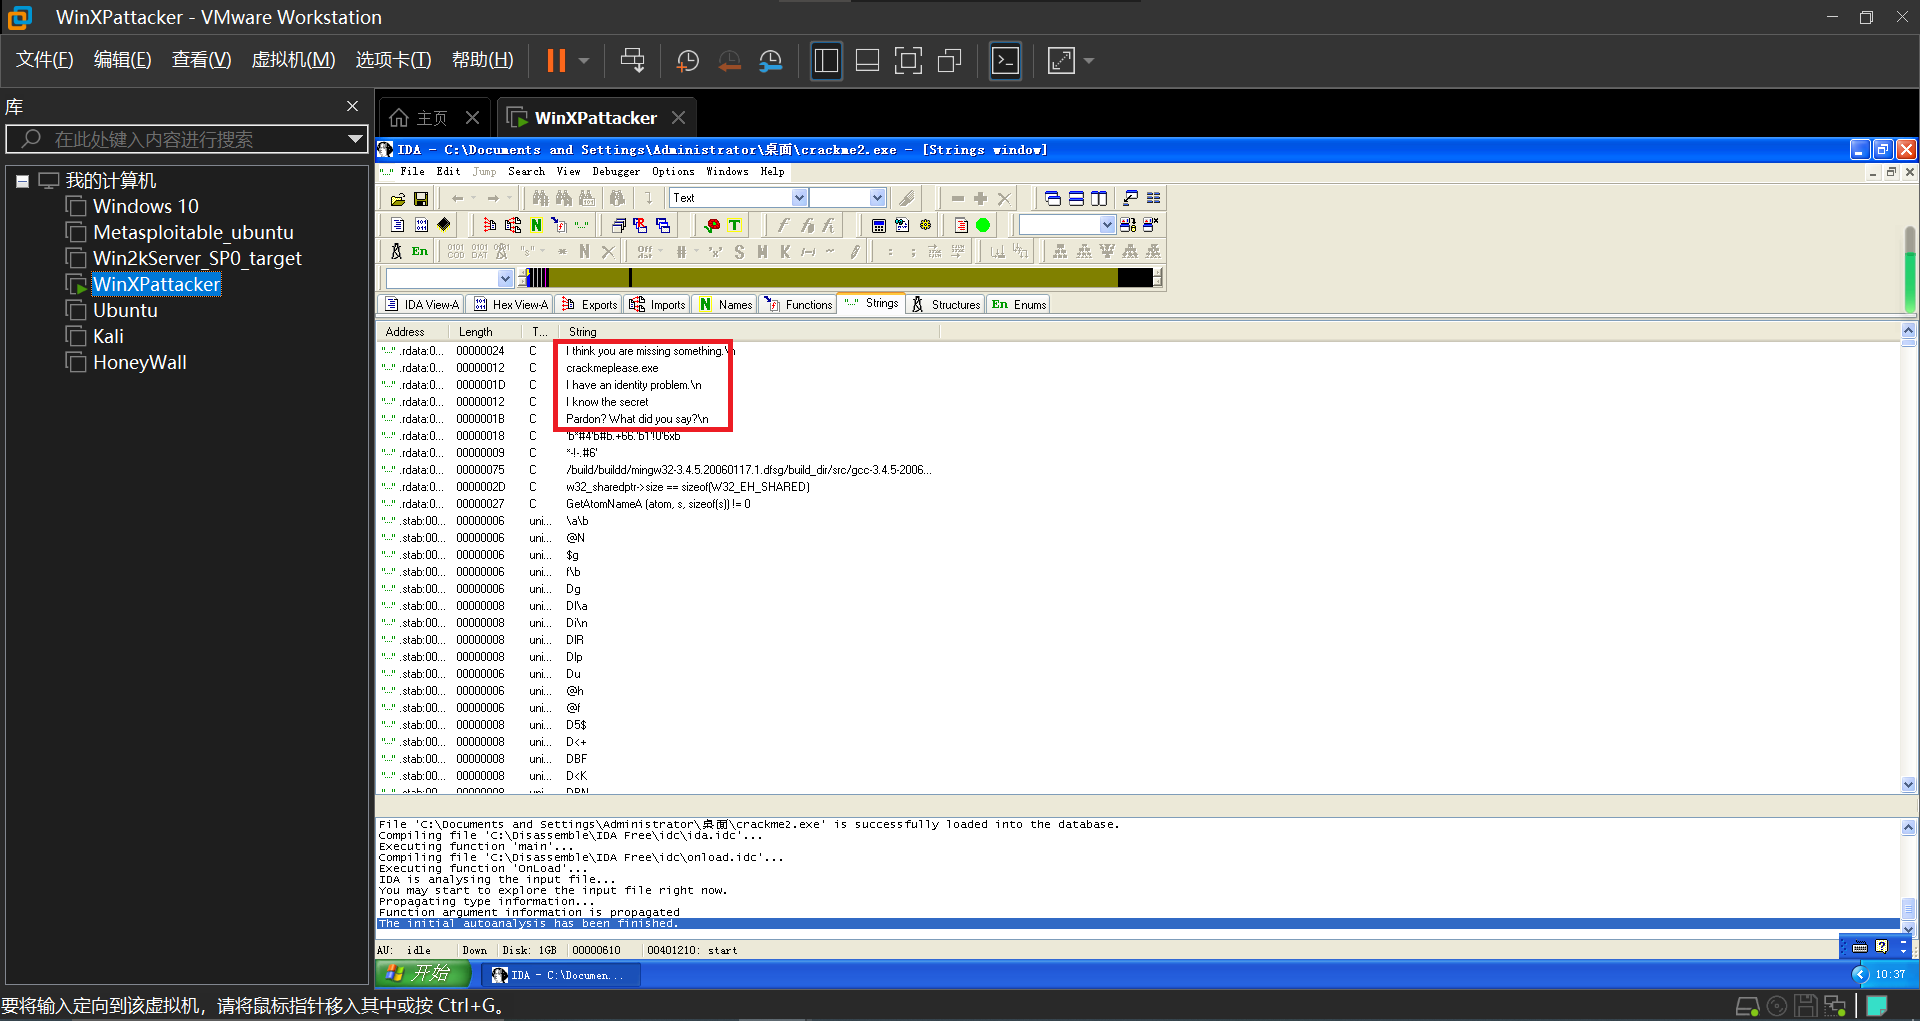Click the library search input field

coord(187,139)
